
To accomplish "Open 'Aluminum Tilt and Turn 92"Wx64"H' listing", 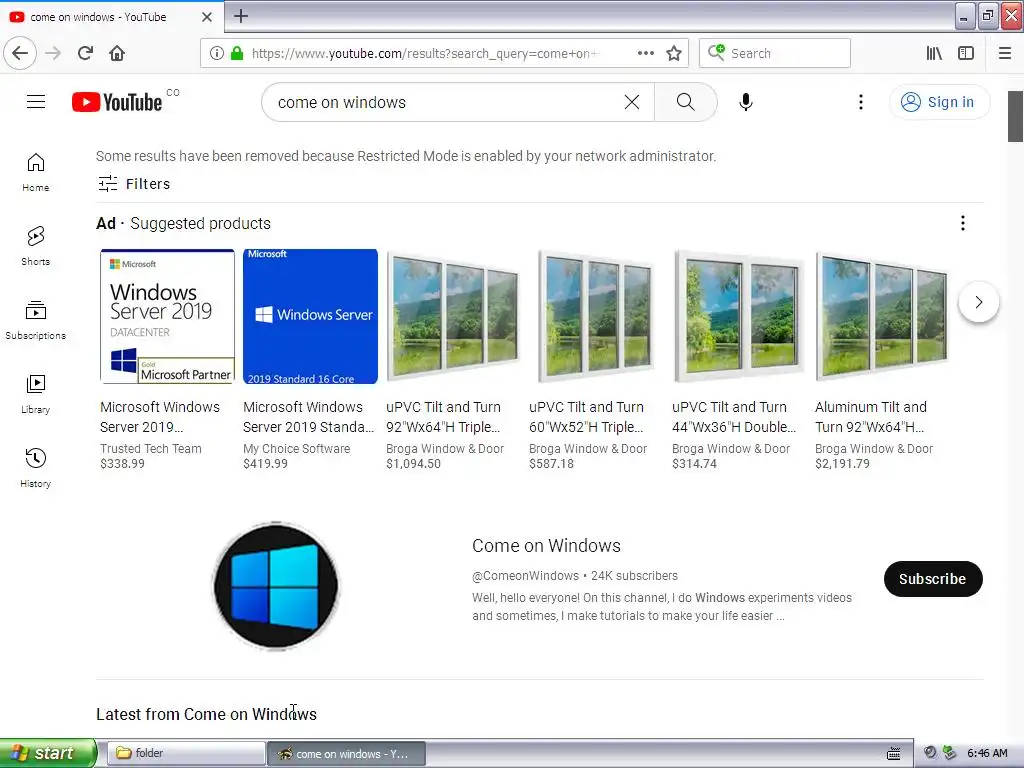I will tap(871, 417).
